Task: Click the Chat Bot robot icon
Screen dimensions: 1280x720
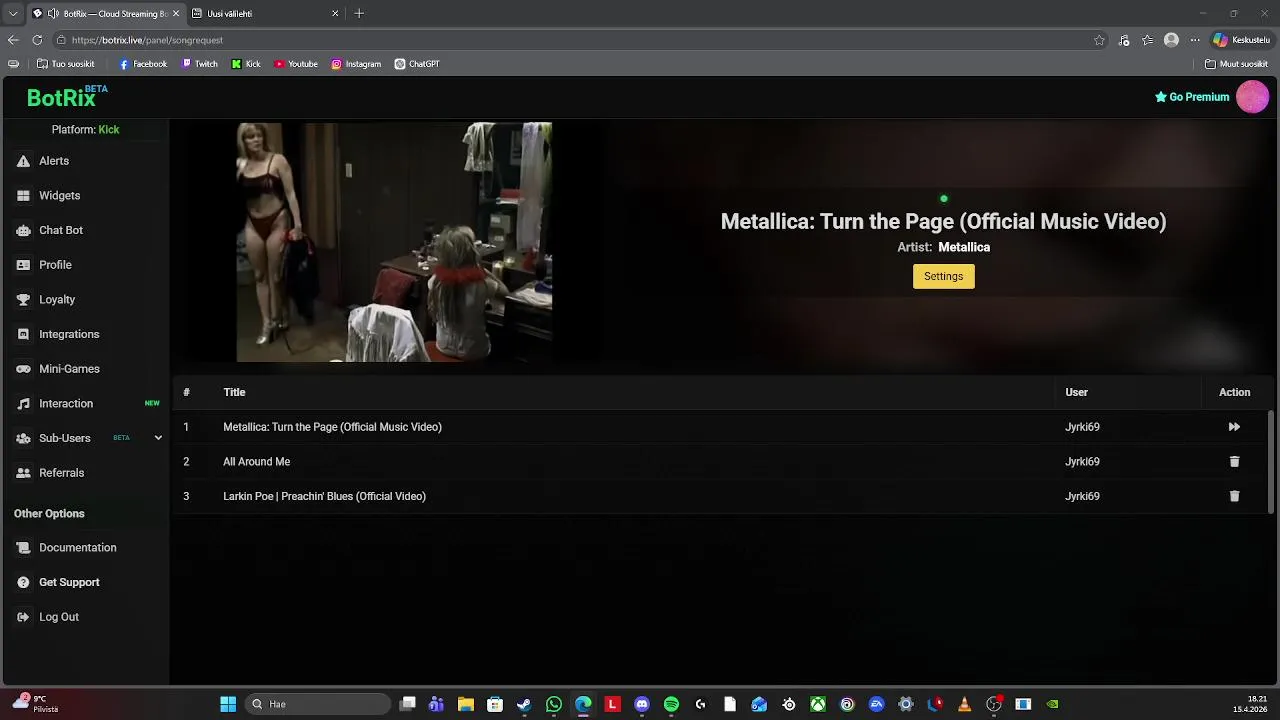Action: coord(23,230)
